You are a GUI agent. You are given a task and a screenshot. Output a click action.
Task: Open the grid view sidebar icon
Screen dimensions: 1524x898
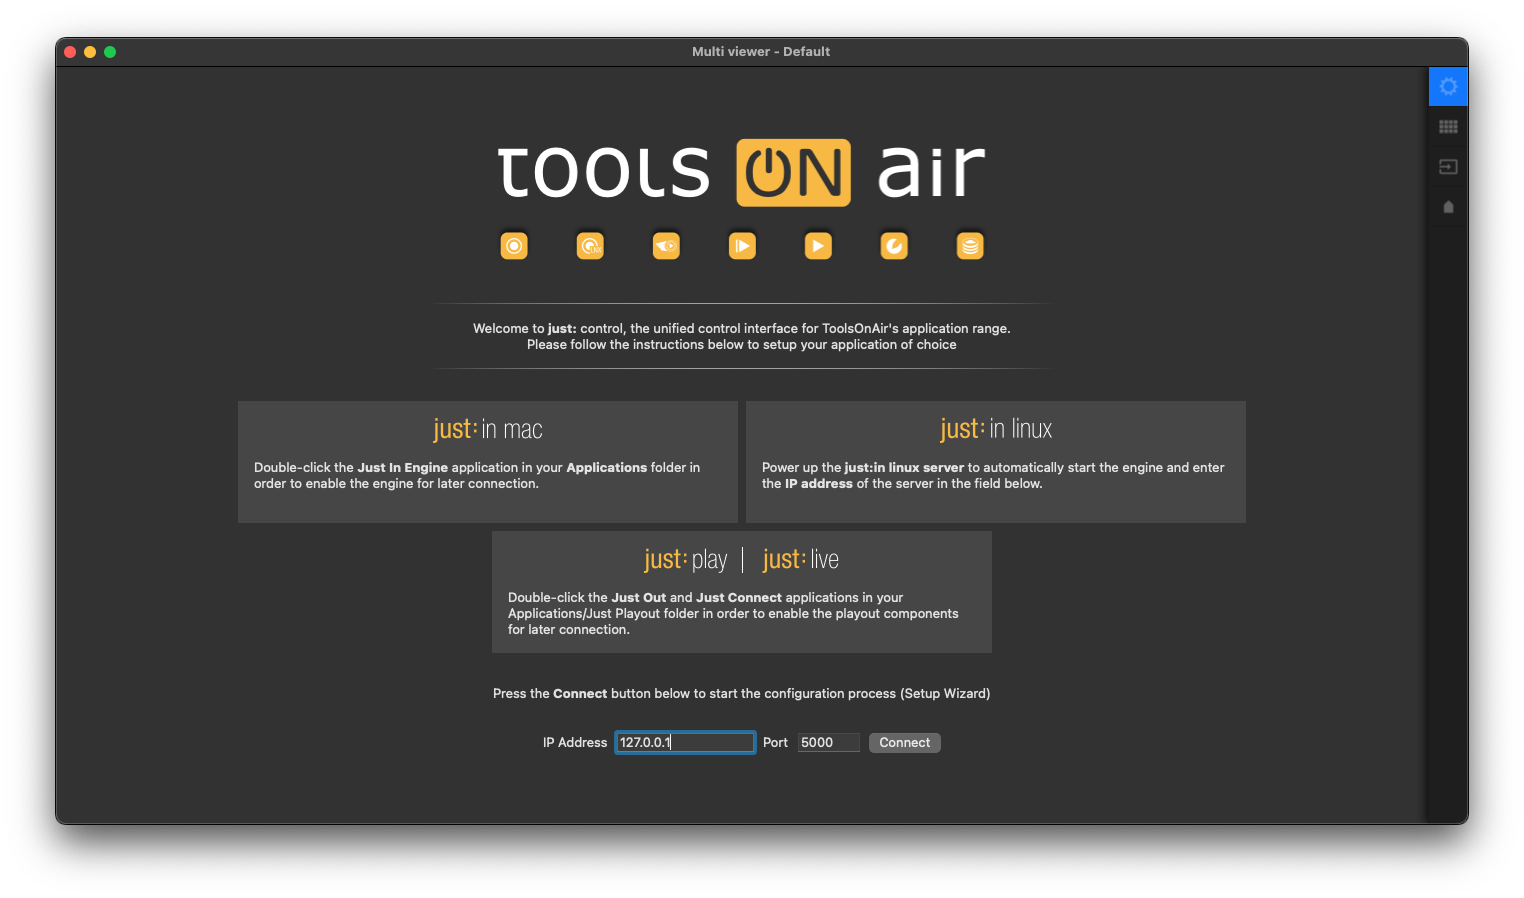(x=1448, y=127)
